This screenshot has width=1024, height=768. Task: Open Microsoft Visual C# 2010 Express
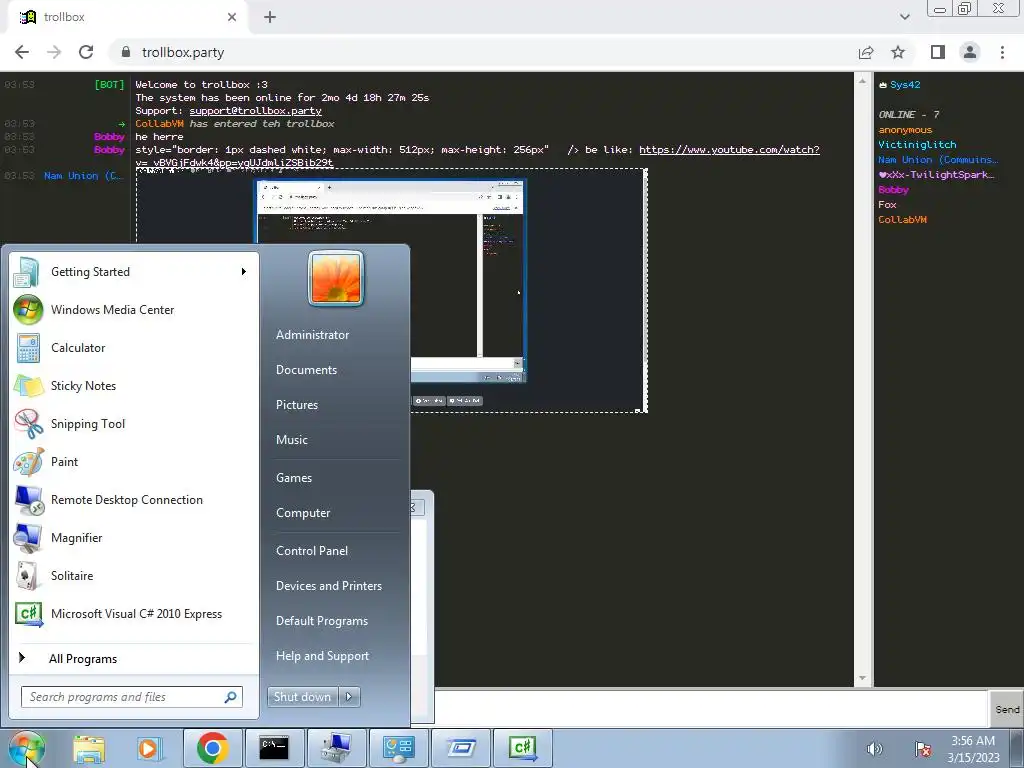click(x=134, y=613)
